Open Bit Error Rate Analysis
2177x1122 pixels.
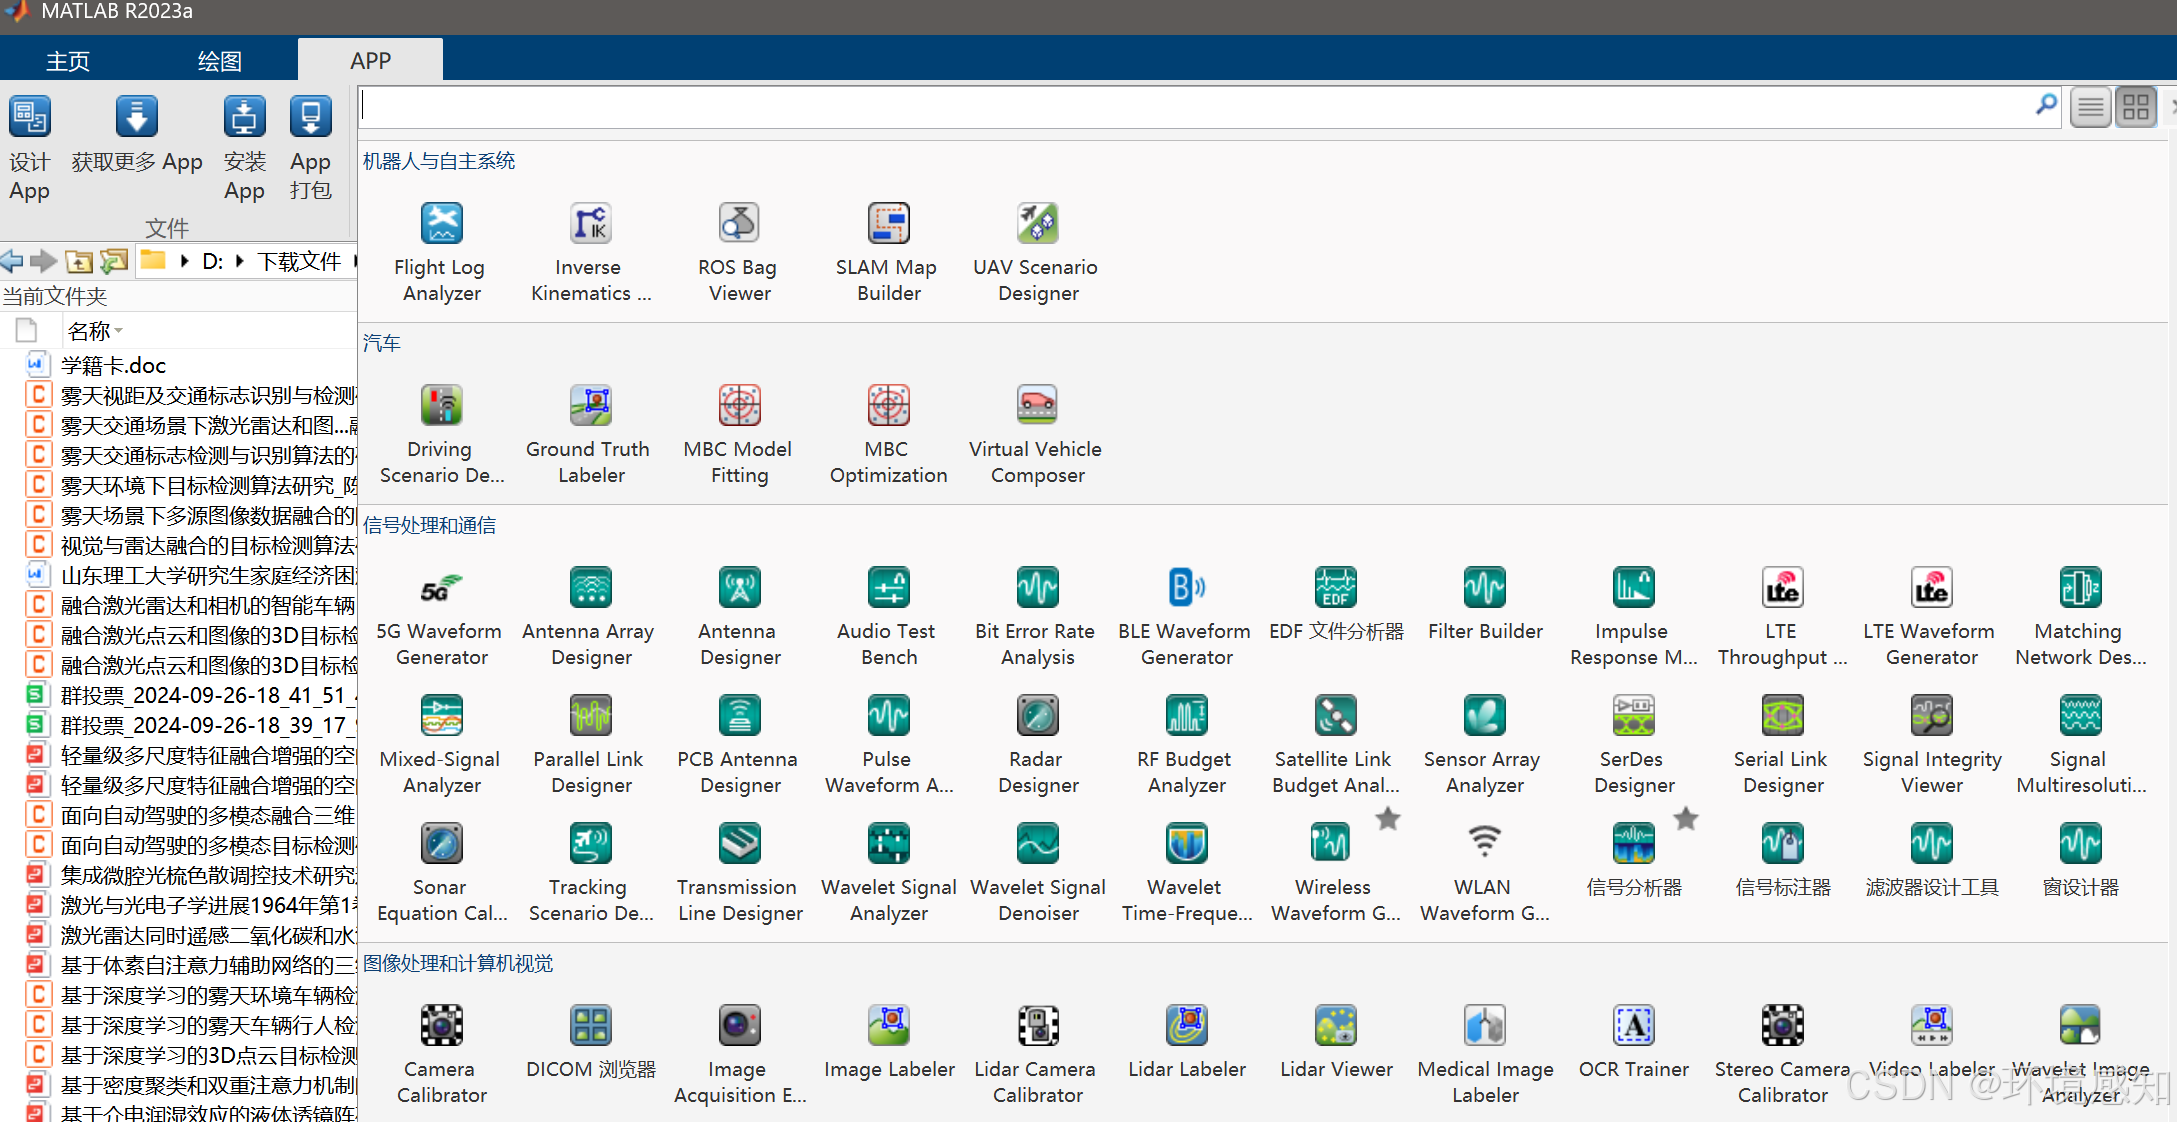(1037, 615)
